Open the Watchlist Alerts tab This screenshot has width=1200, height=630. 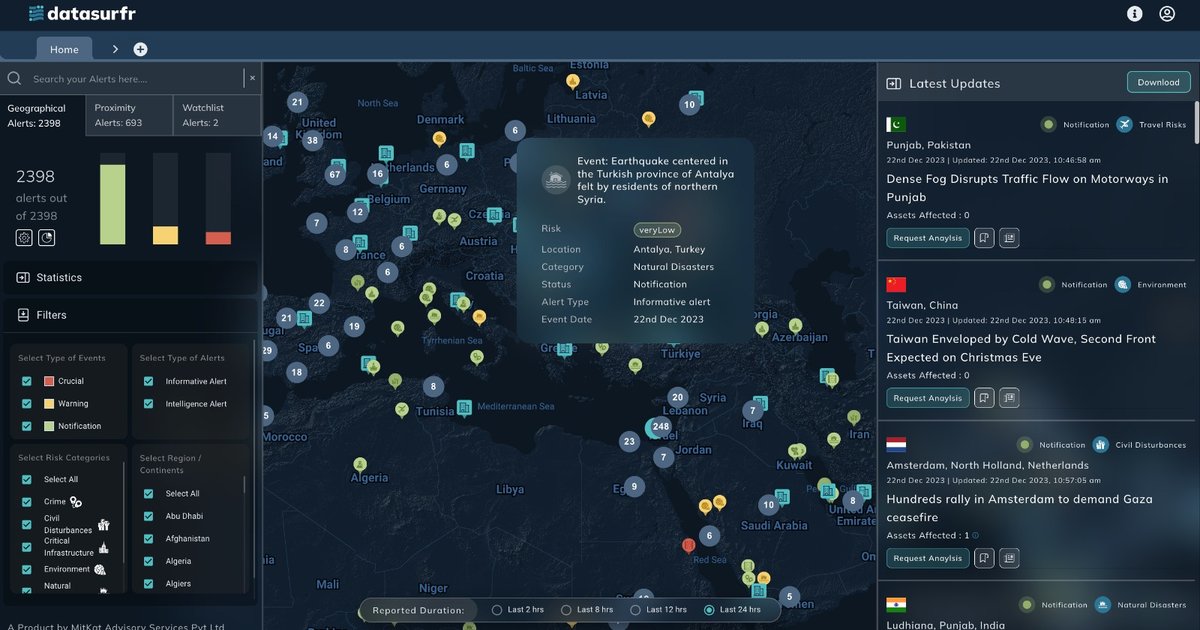coord(217,115)
